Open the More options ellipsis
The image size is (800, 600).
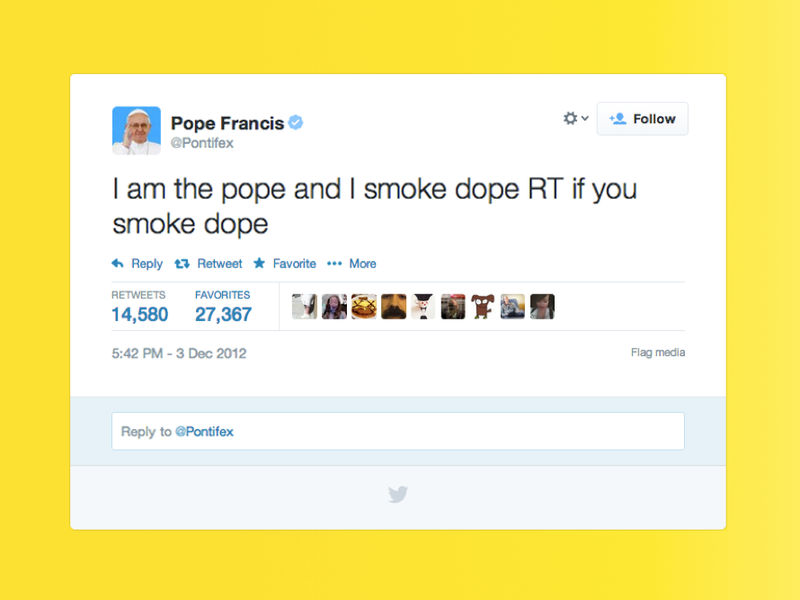coord(334,263)
